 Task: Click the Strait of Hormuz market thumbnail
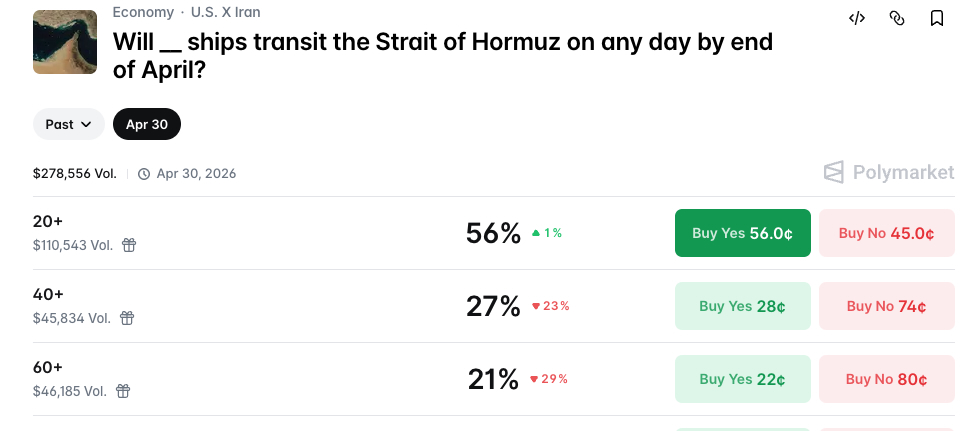click(65, 42)
